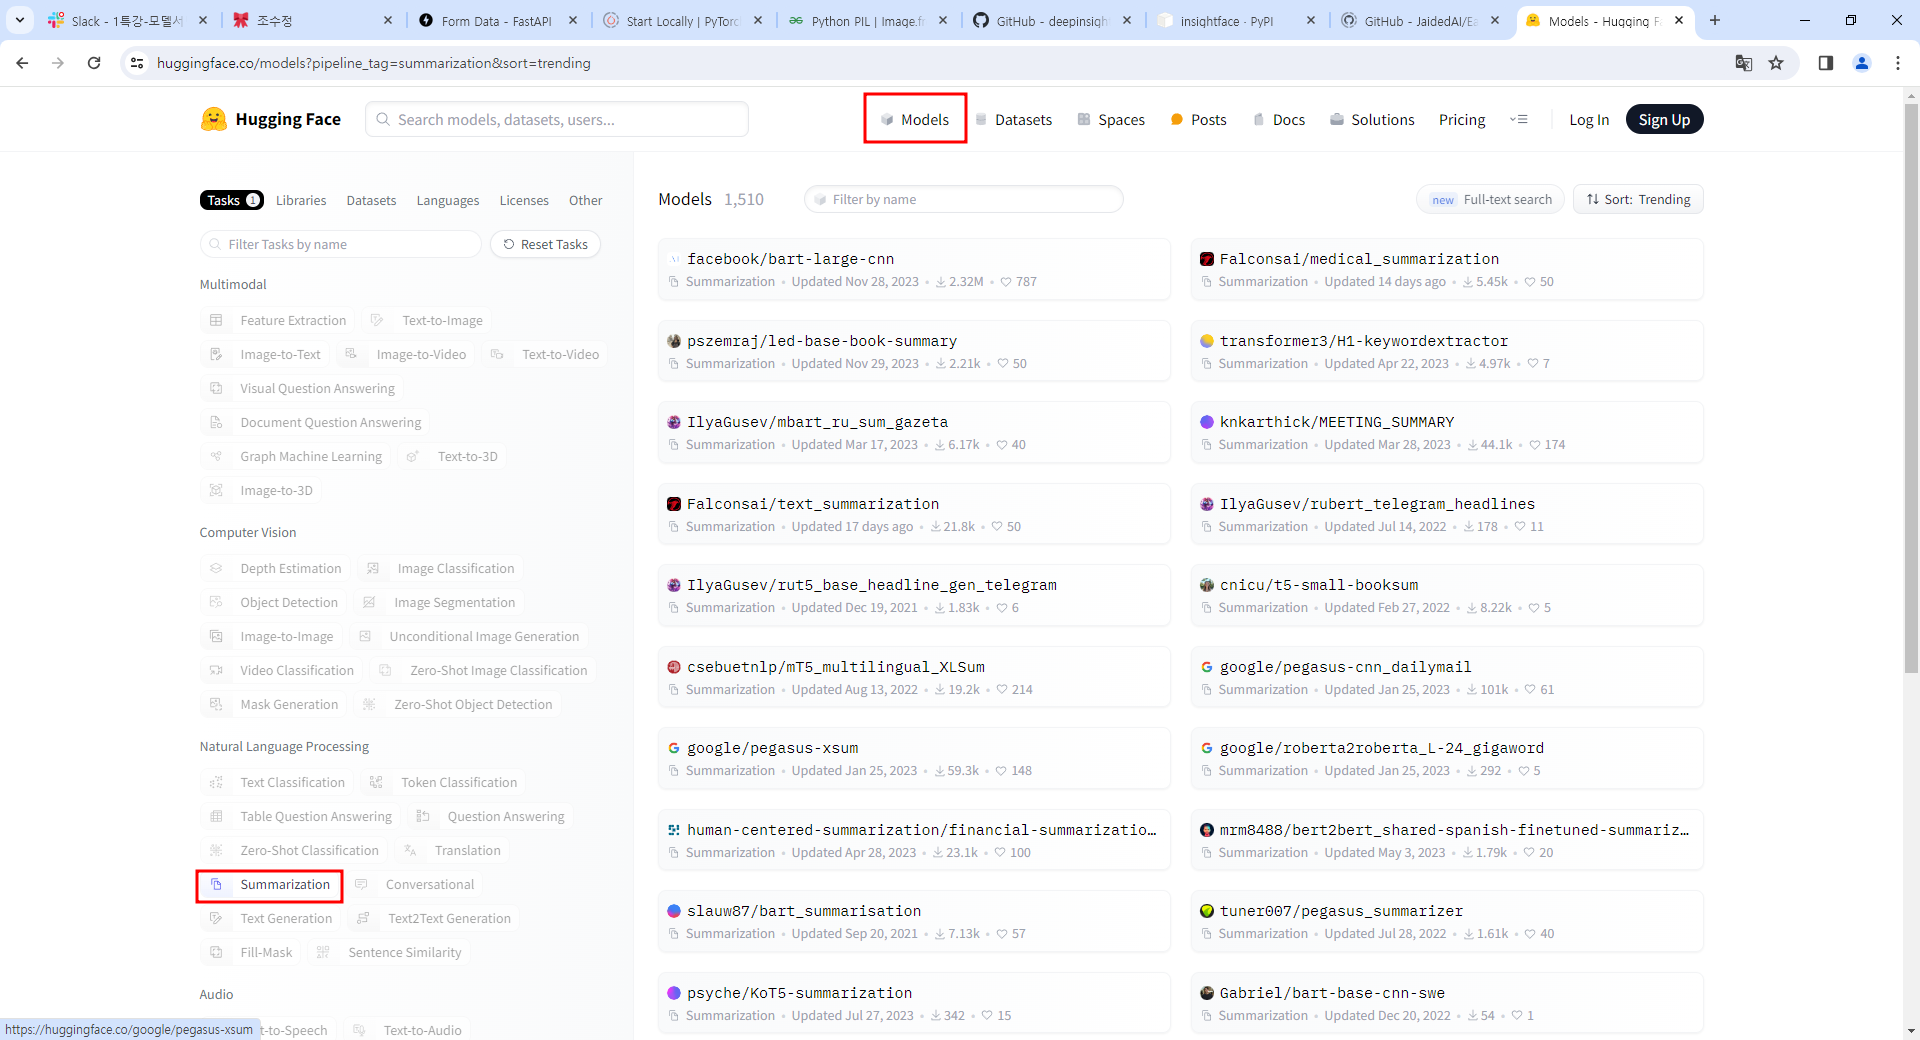View site information icon beside the URL

tap(137, 63)
